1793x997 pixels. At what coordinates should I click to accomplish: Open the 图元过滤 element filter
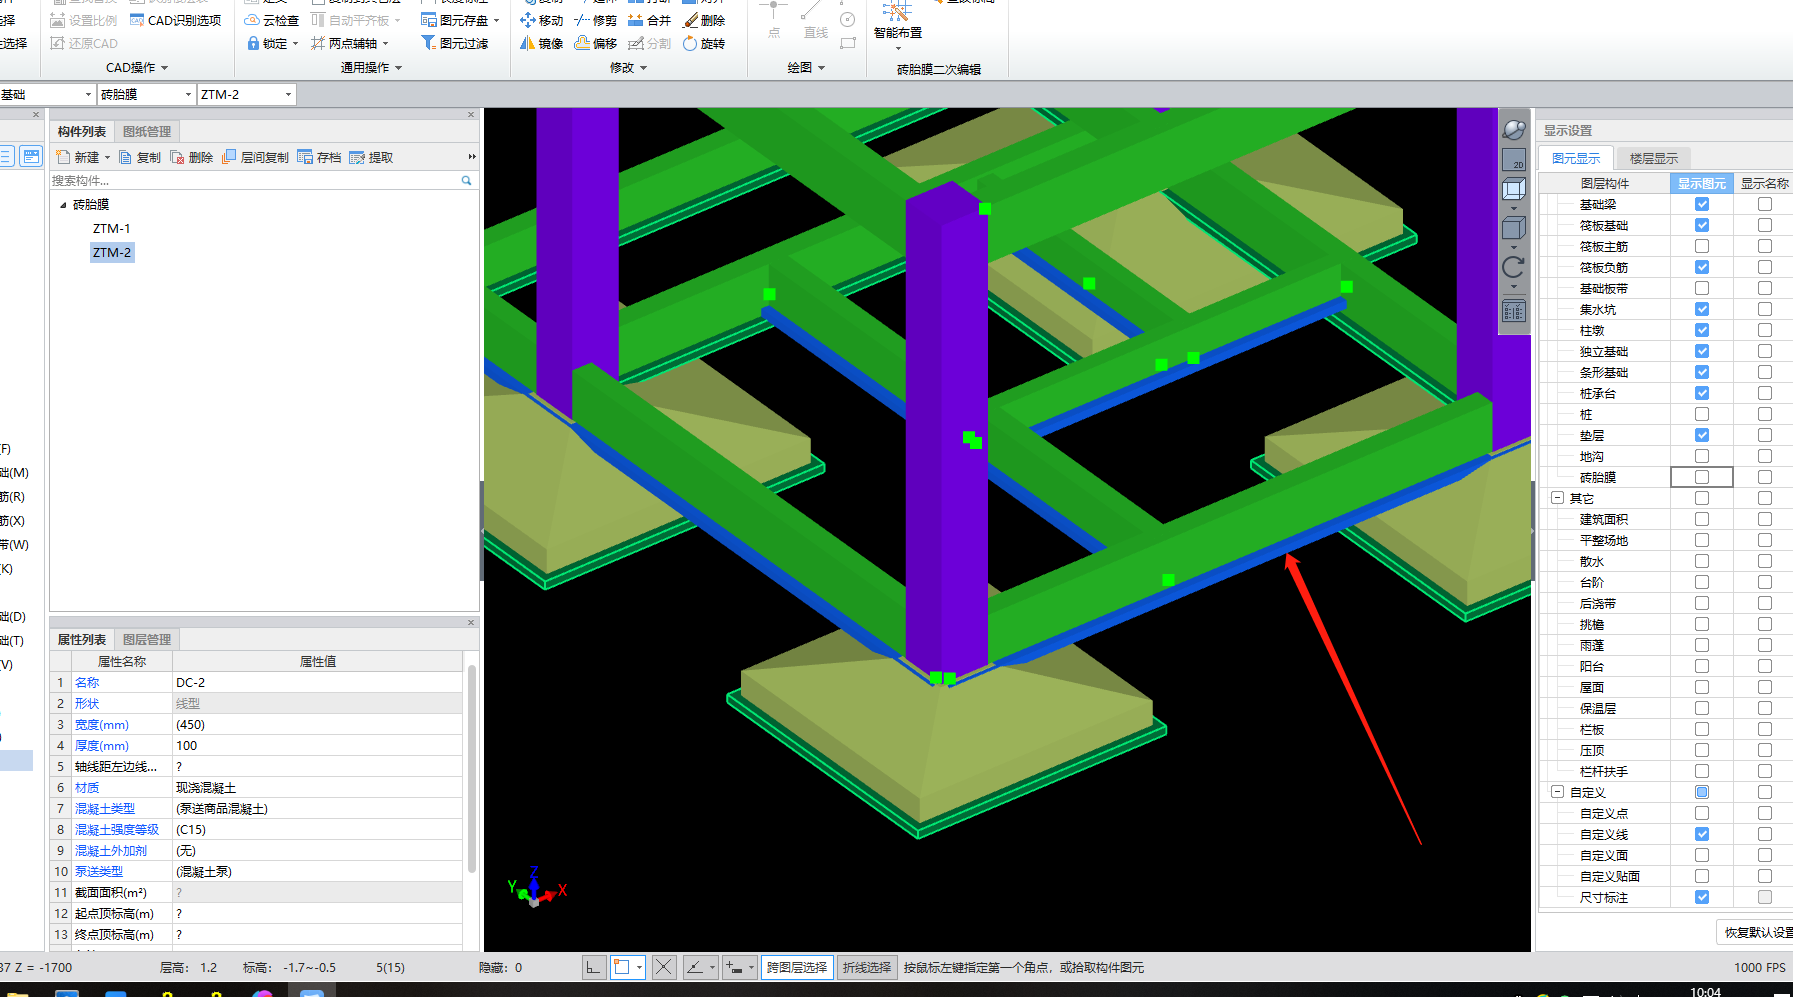tap(455, 43)
